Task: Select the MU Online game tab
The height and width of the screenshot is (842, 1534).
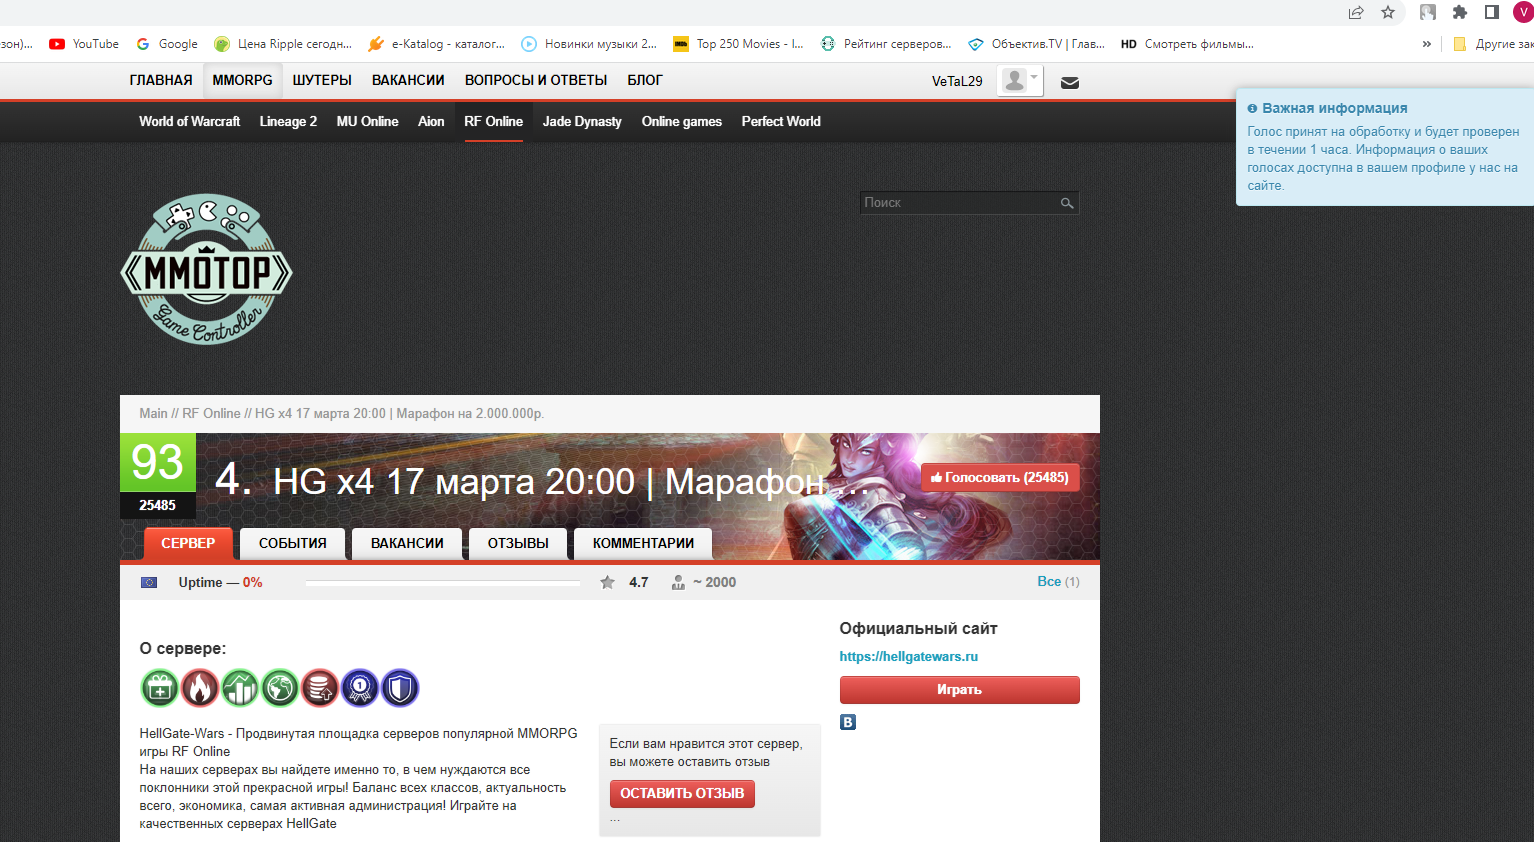Action: click(x=367, y=121)
